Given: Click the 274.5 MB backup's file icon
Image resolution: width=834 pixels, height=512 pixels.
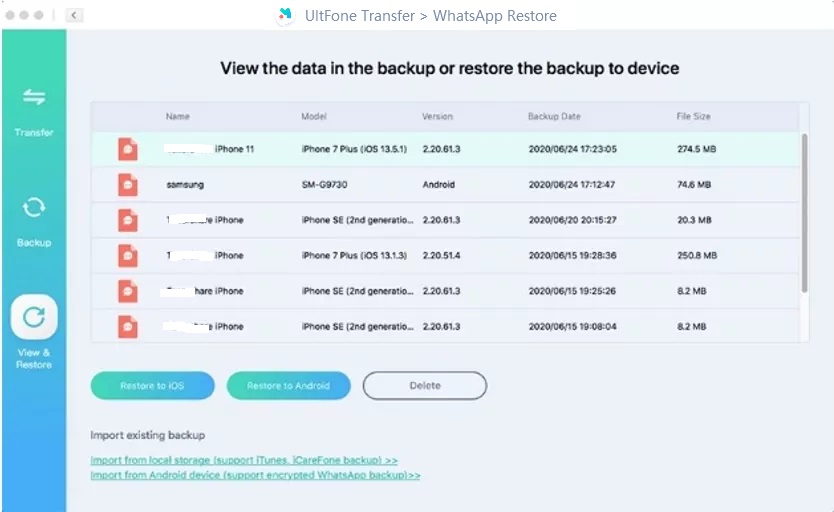Looking at the screenshot, I should 127,149.
